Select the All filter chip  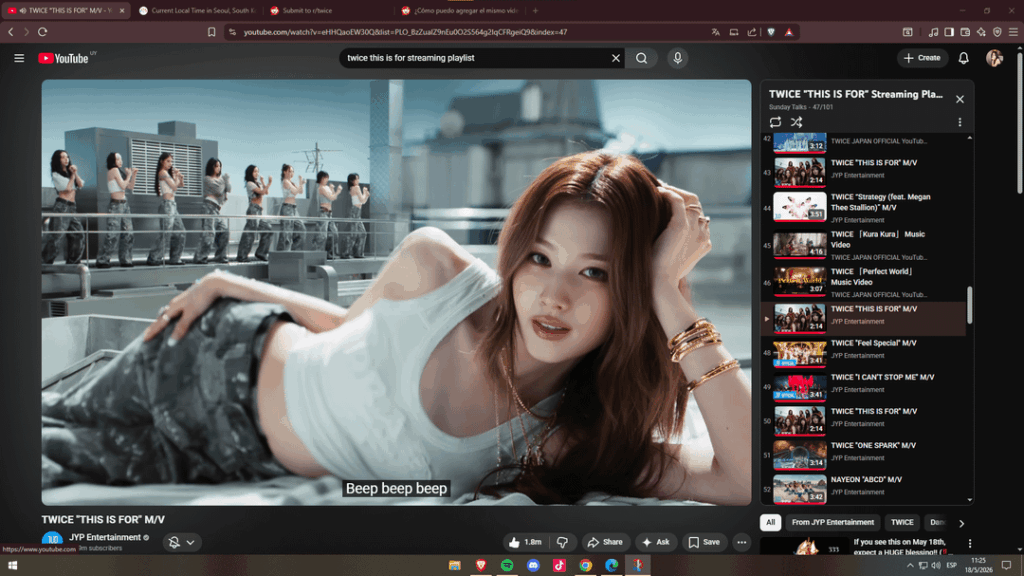[770, 522]
